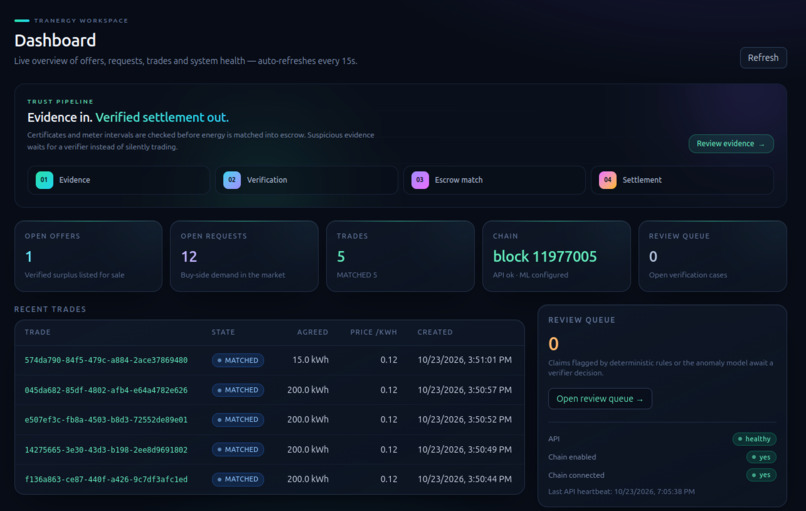Click the 02 Verification step badge
The image size is (806, 511).
click(232, 180)
